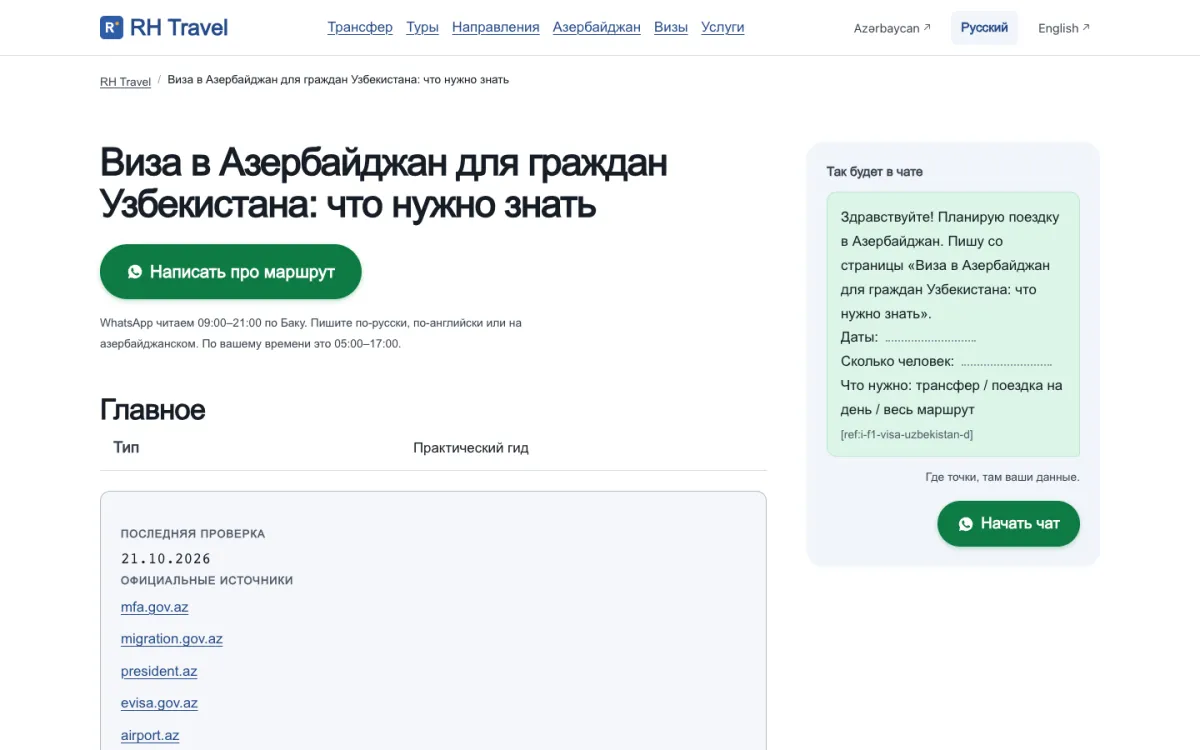Open the mfa.gov.az source link

coord(155,607)
